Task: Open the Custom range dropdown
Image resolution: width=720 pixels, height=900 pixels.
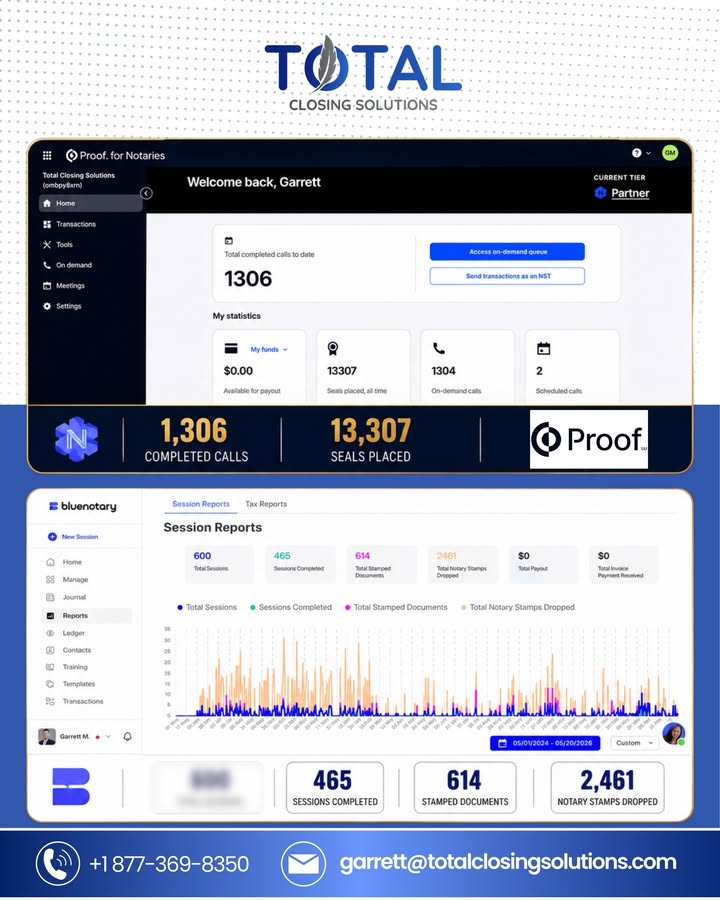Action: tap(634, 743)
